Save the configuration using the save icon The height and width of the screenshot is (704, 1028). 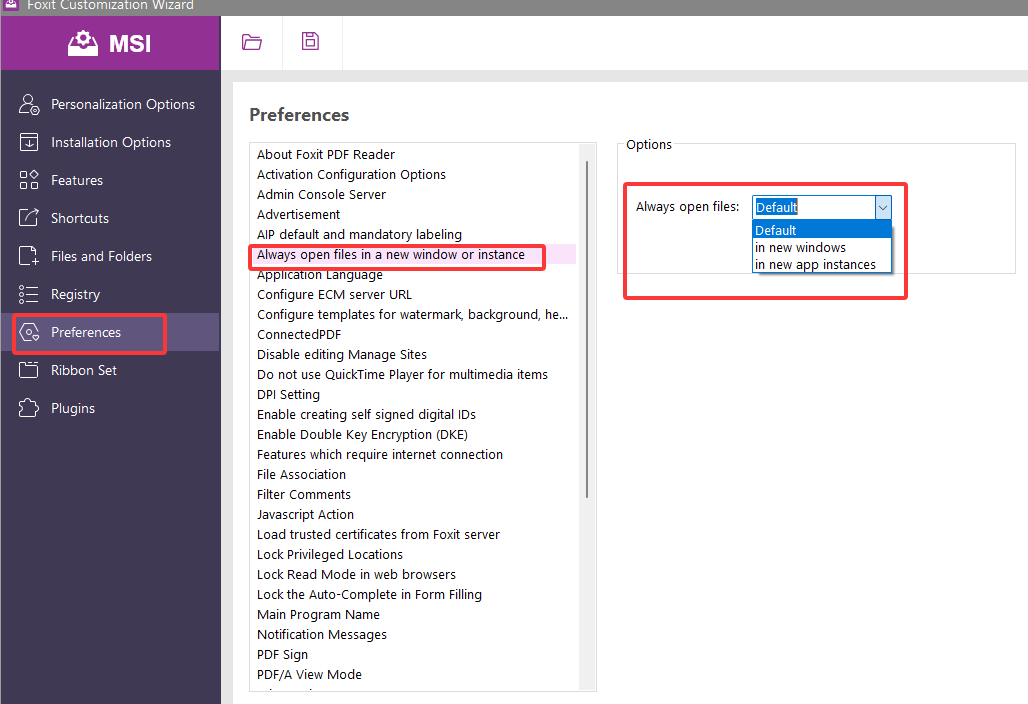(x=310, y=42)
